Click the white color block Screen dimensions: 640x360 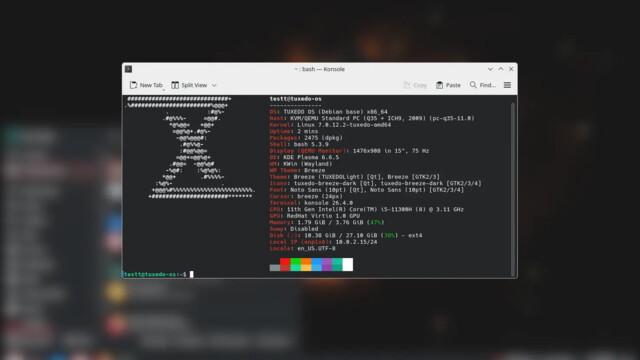[348, 264]
